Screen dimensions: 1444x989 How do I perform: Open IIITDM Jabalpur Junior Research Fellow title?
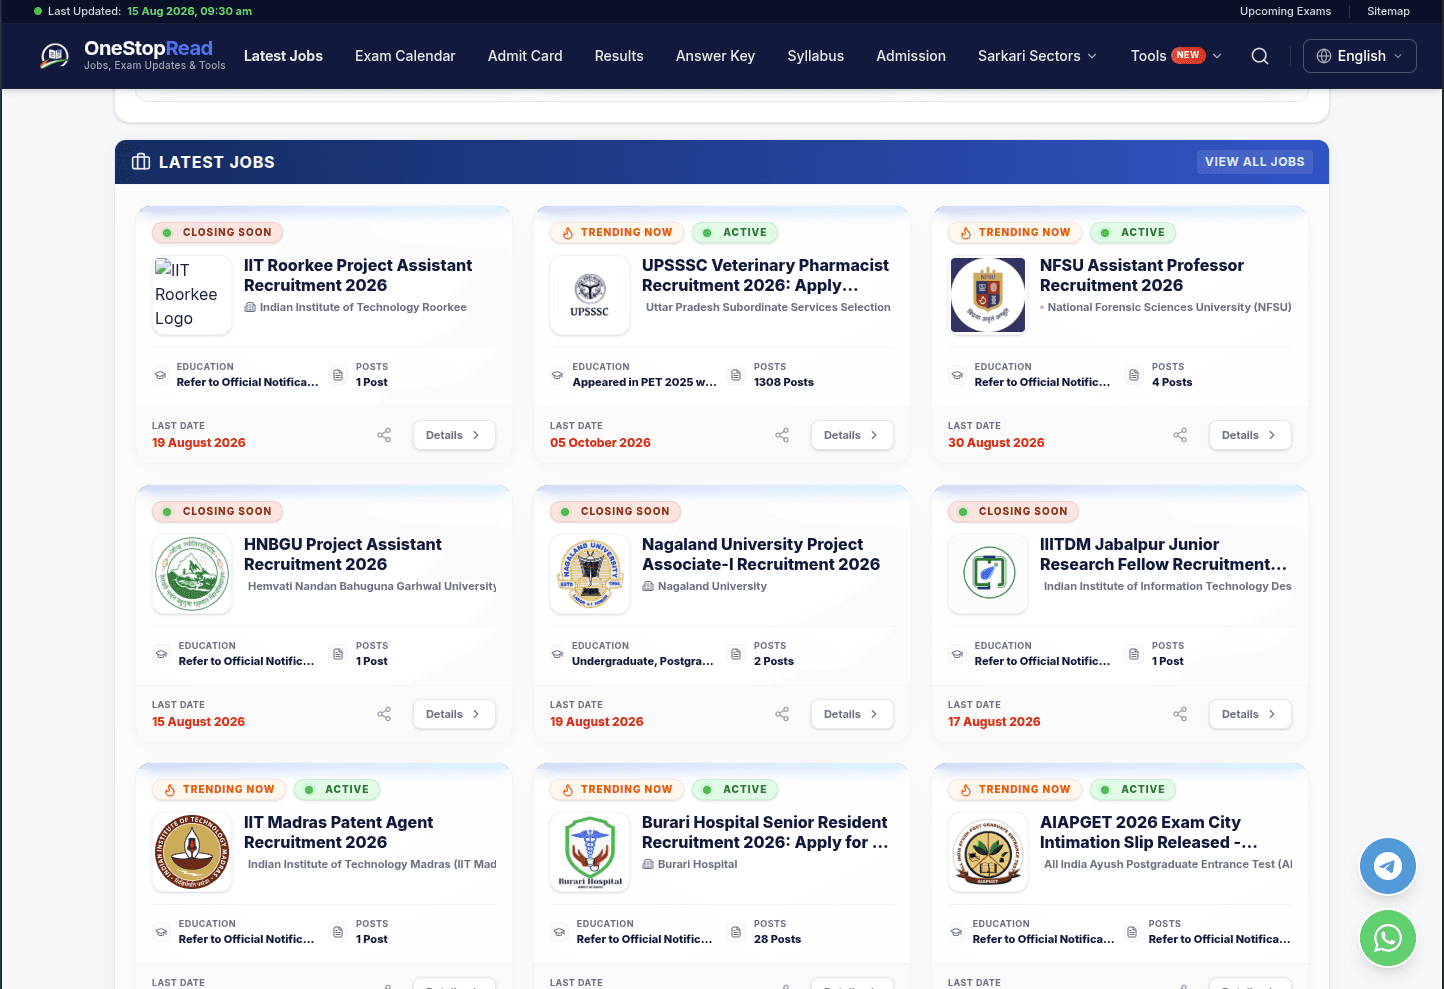pyautogui.click(x=1163, y=554)
